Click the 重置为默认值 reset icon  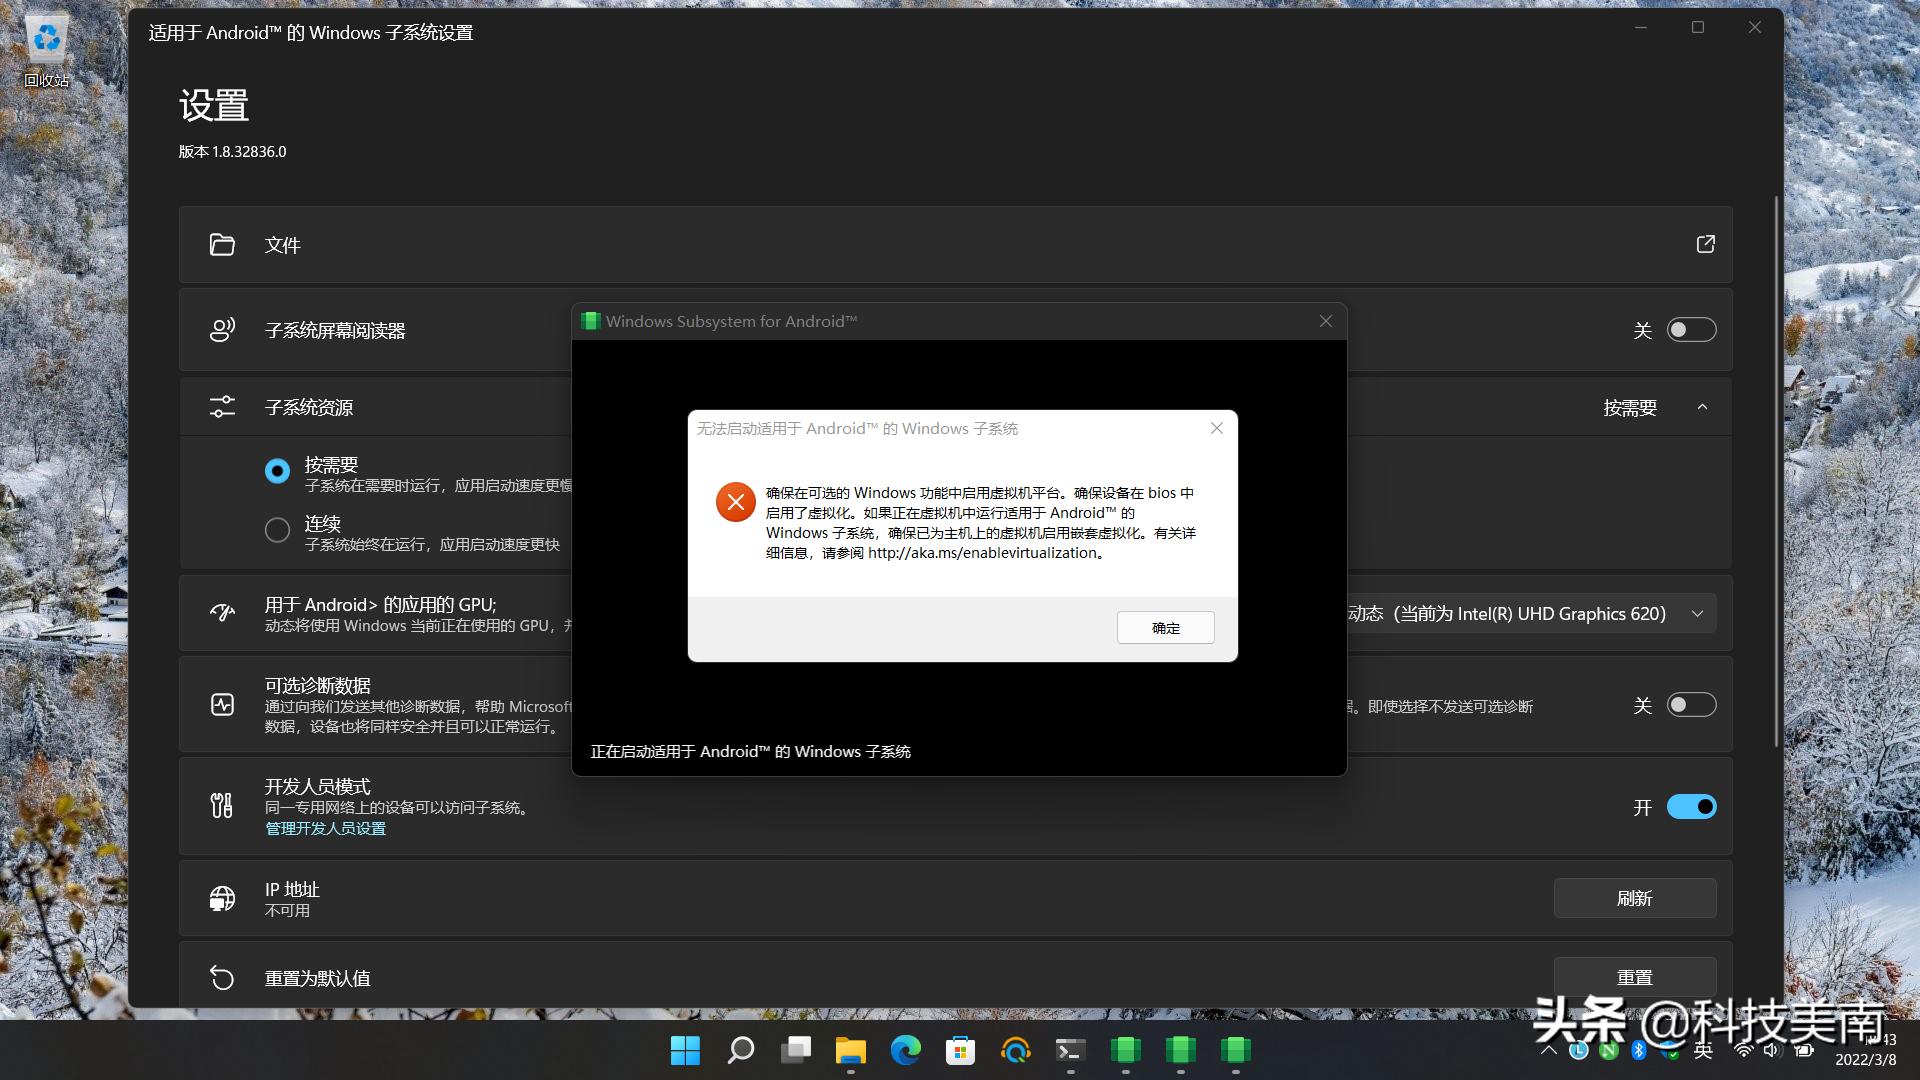click(x=222, y=977)
